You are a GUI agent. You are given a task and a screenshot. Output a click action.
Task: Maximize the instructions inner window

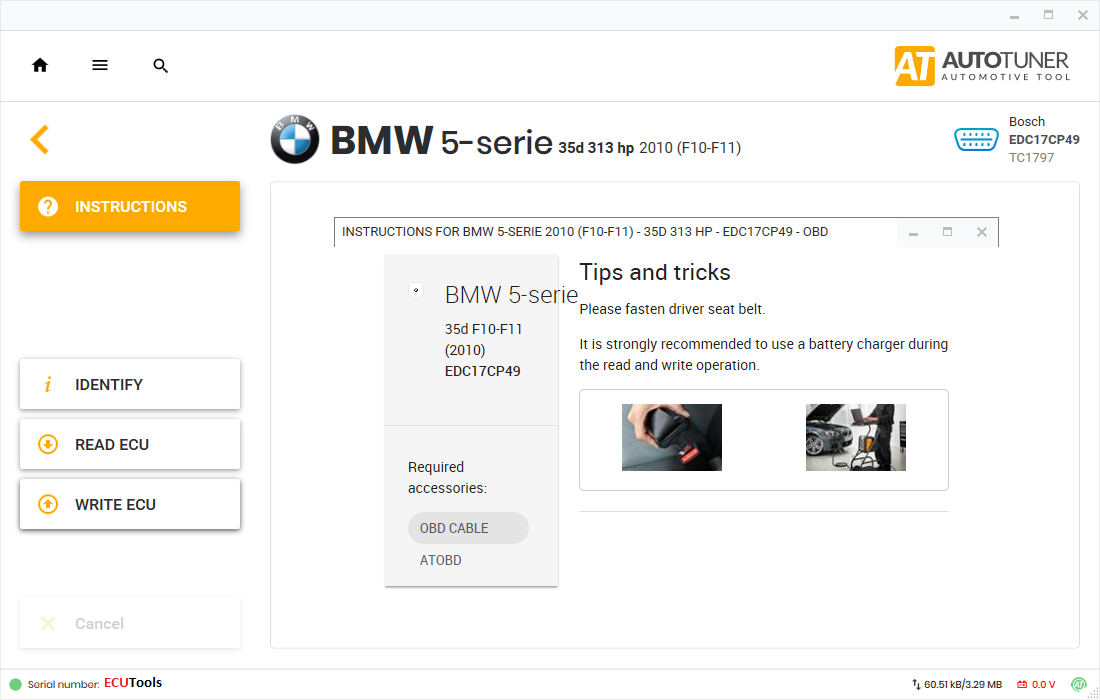(x=947, y=232)
